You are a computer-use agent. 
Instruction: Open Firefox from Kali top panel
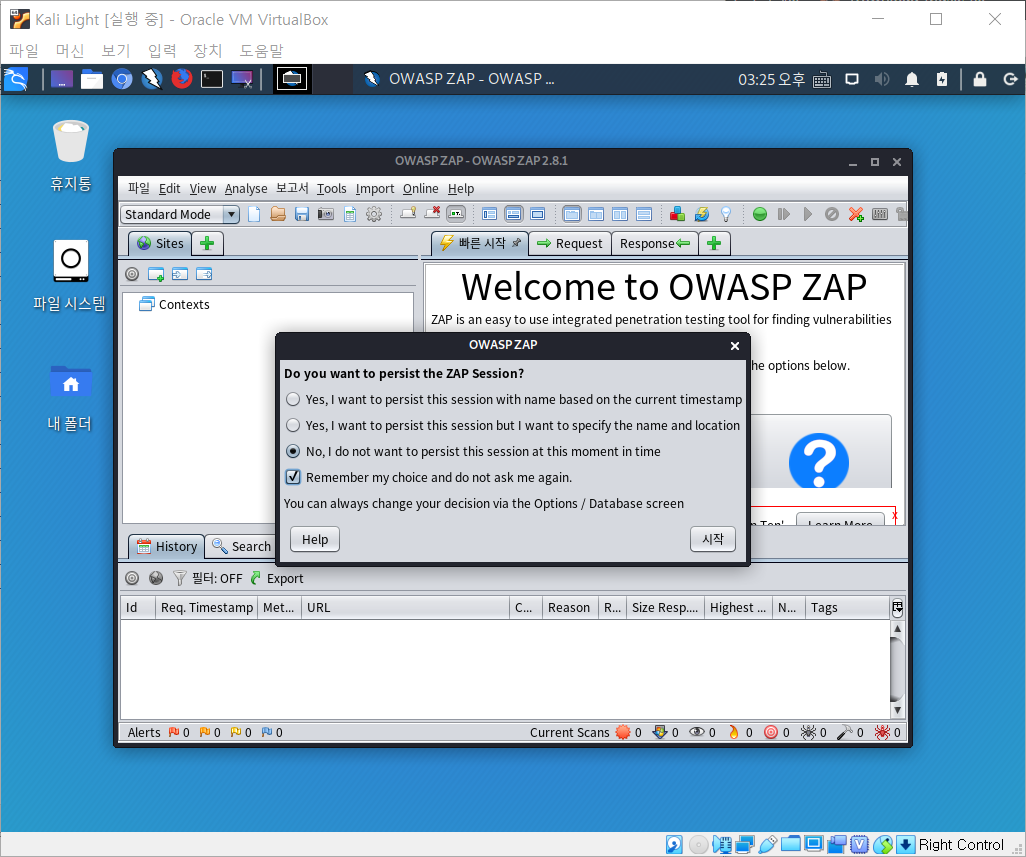point(182,79)
